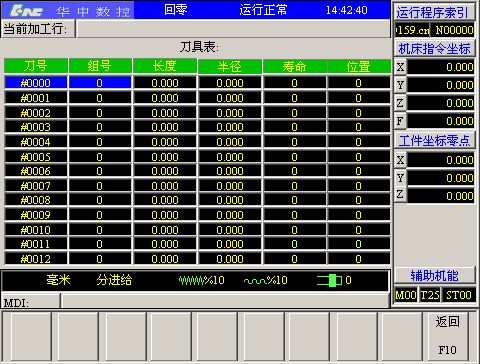Click the 工件坐标零点 button
Viewport: 480px width, 364px height.
coord(434,141)
